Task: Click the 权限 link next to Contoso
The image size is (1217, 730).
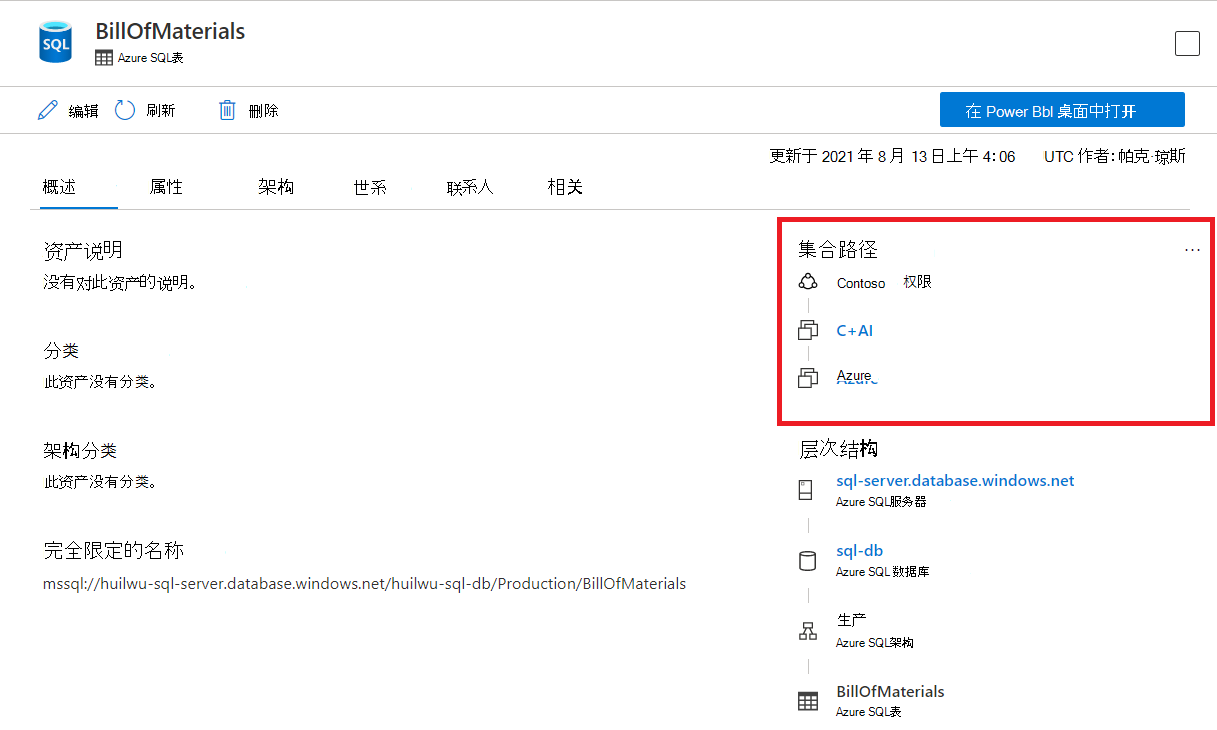Action: (917, 282)
